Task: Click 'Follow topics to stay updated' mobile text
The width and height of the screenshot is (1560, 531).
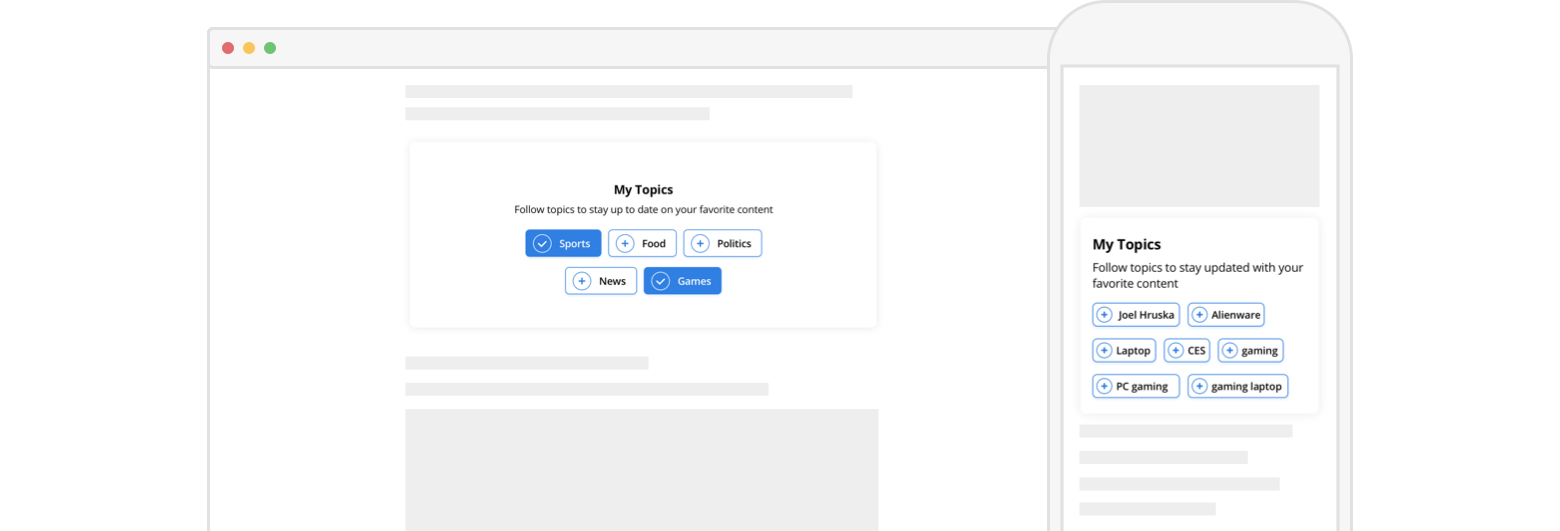Action: coord(1198,275)
